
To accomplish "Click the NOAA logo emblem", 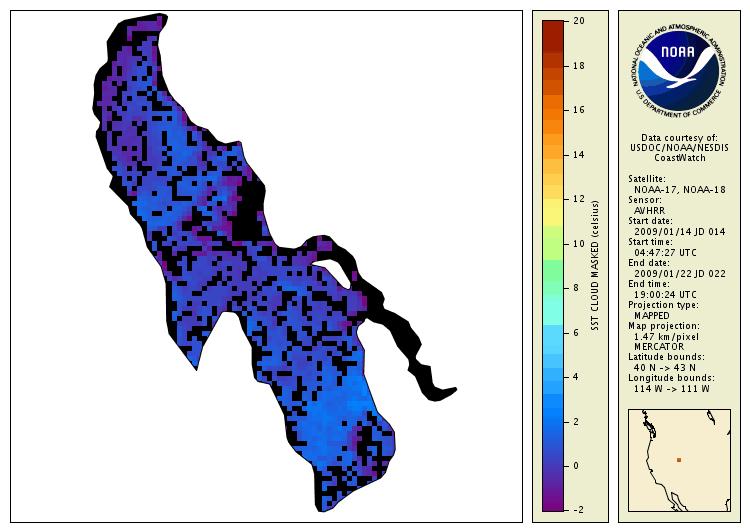I will pos(679,70).
